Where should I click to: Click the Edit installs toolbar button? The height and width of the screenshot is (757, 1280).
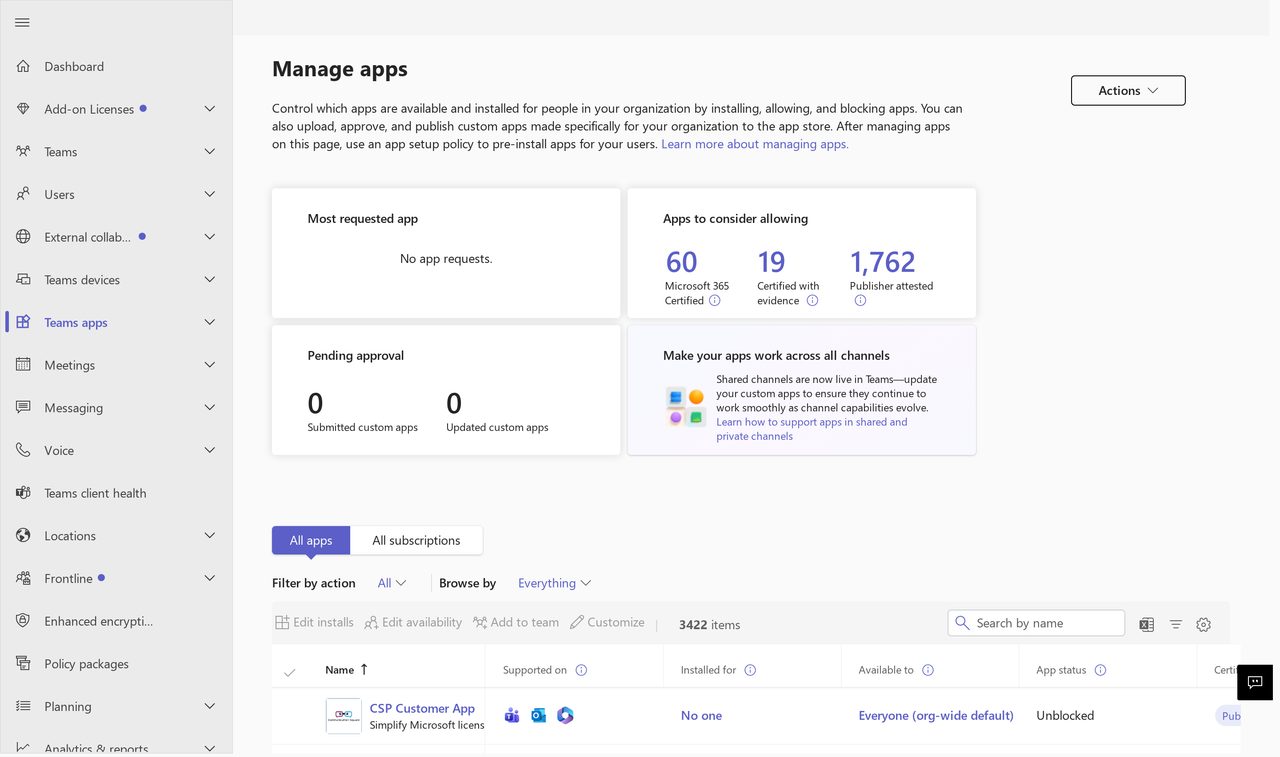pyautogui.click(x=314, y=622)
